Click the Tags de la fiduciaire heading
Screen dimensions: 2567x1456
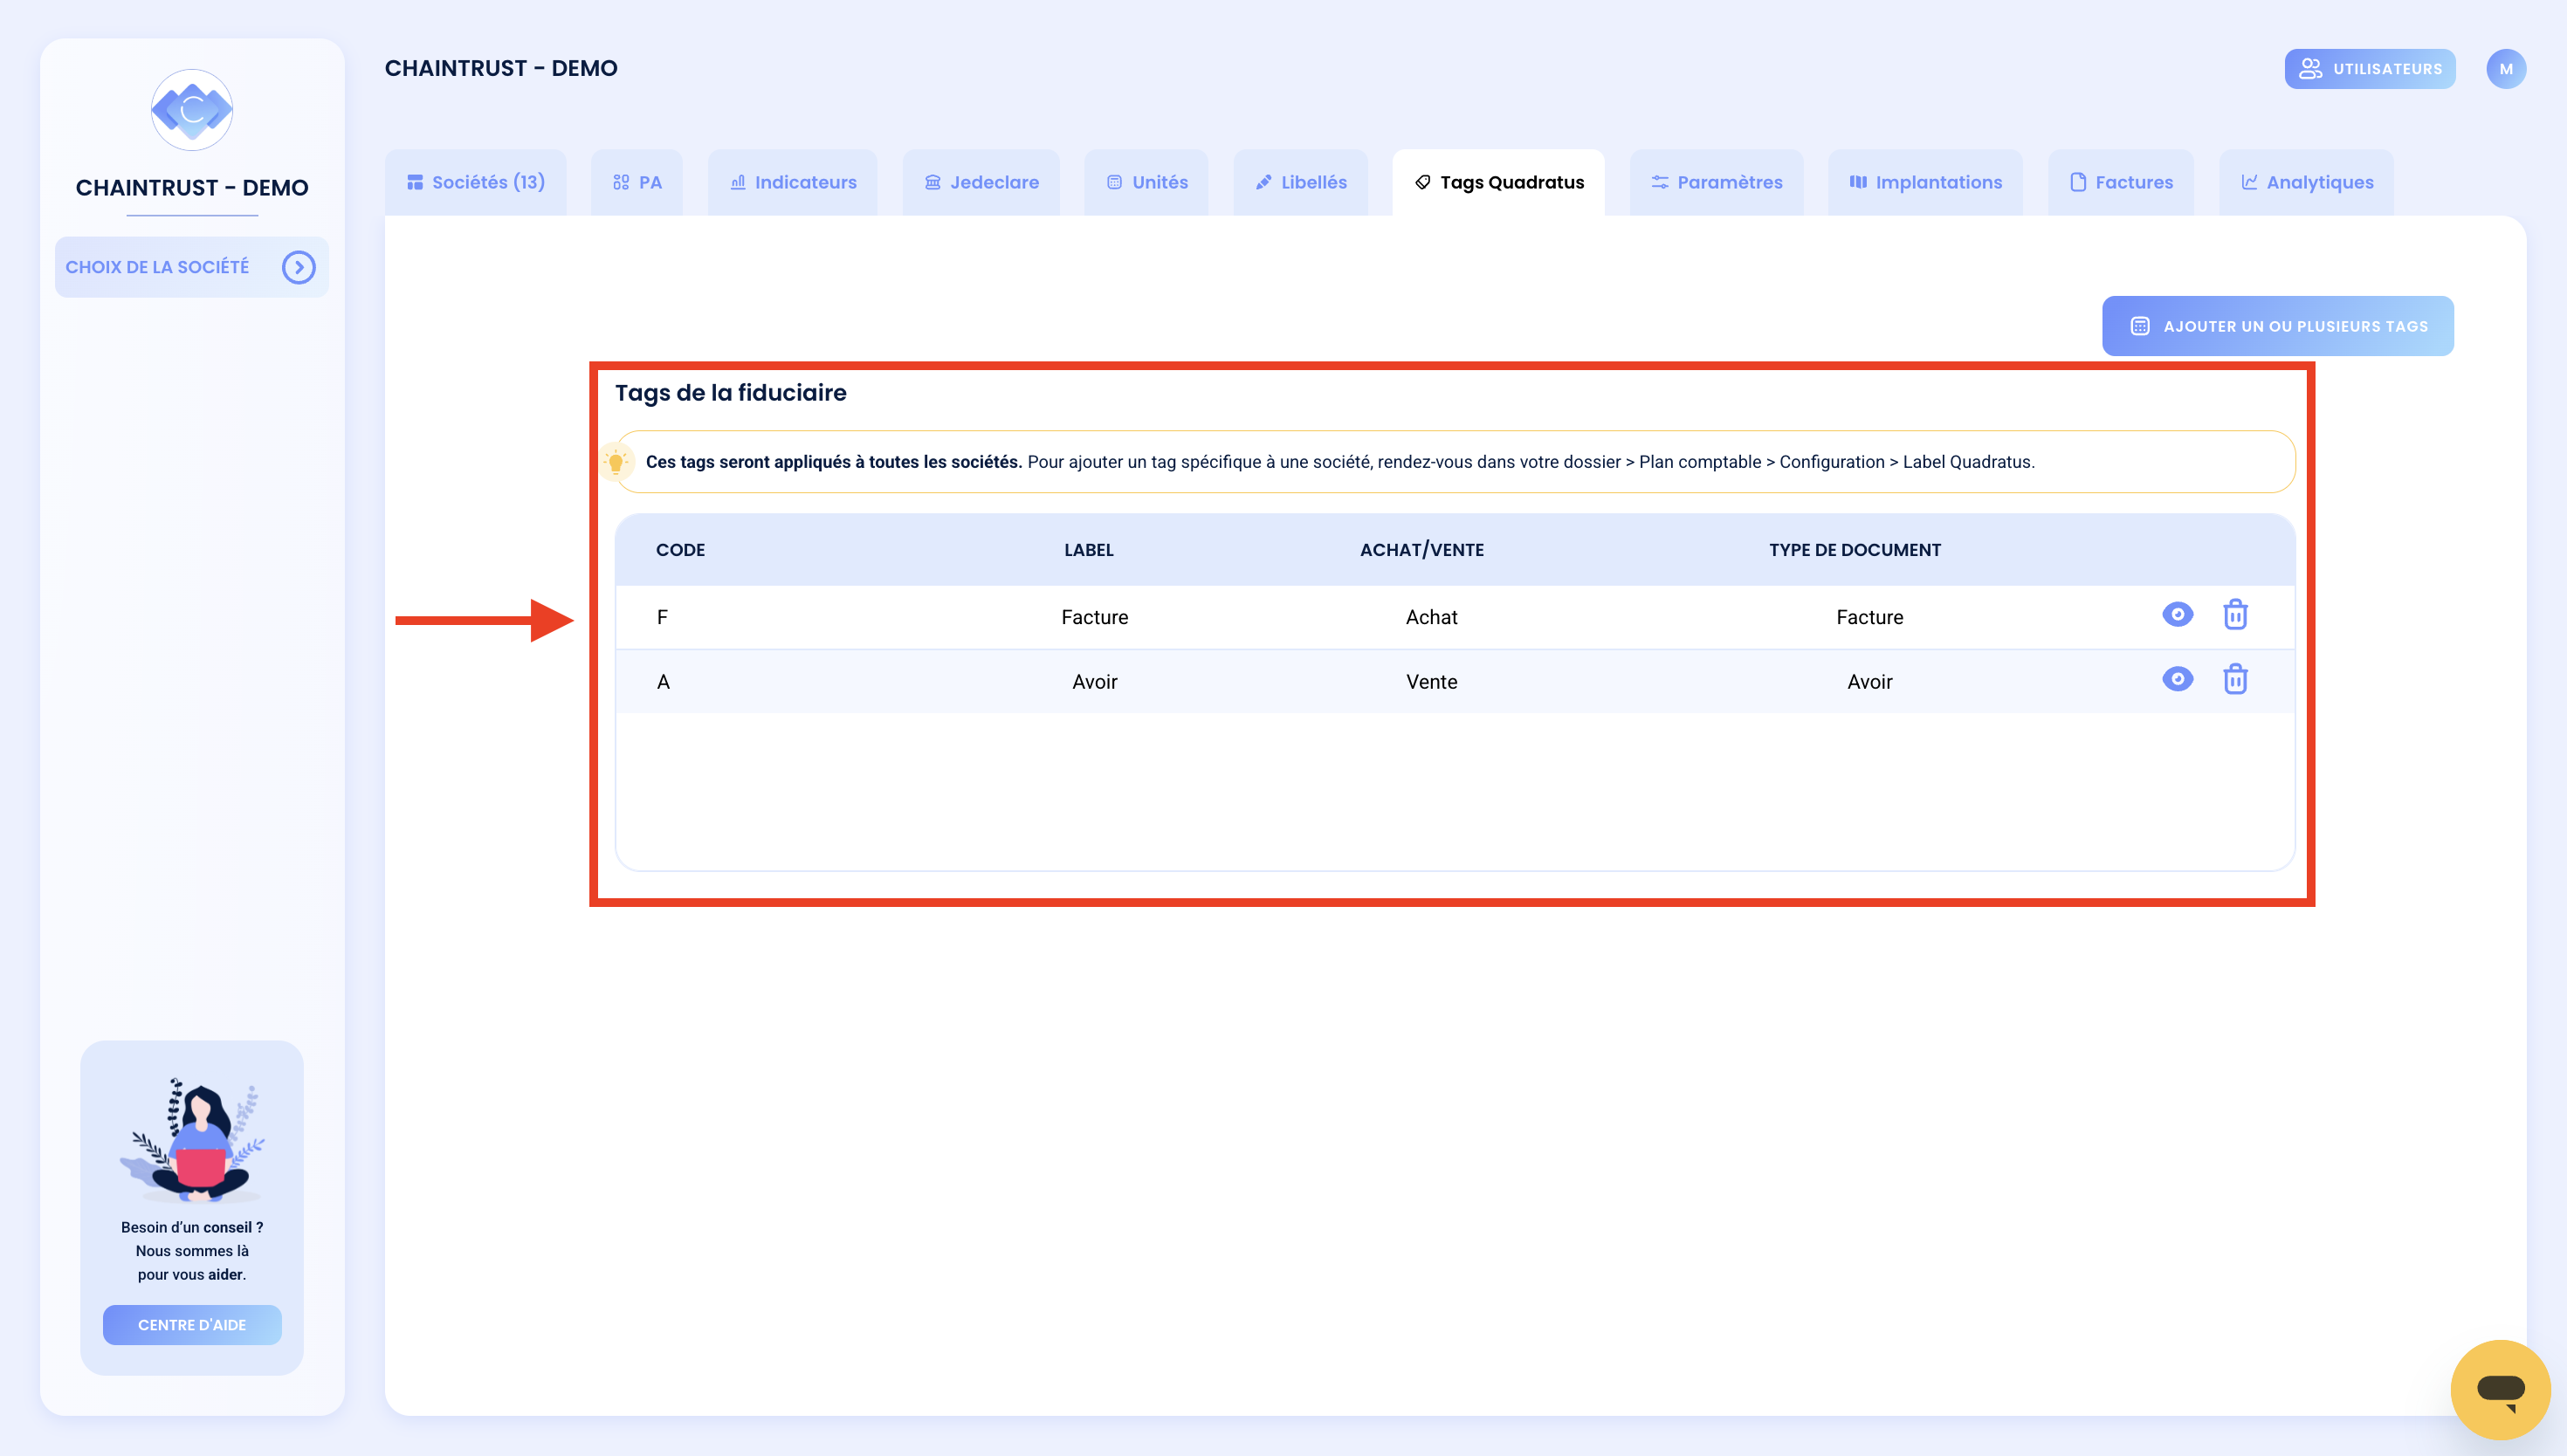[730, 393]
